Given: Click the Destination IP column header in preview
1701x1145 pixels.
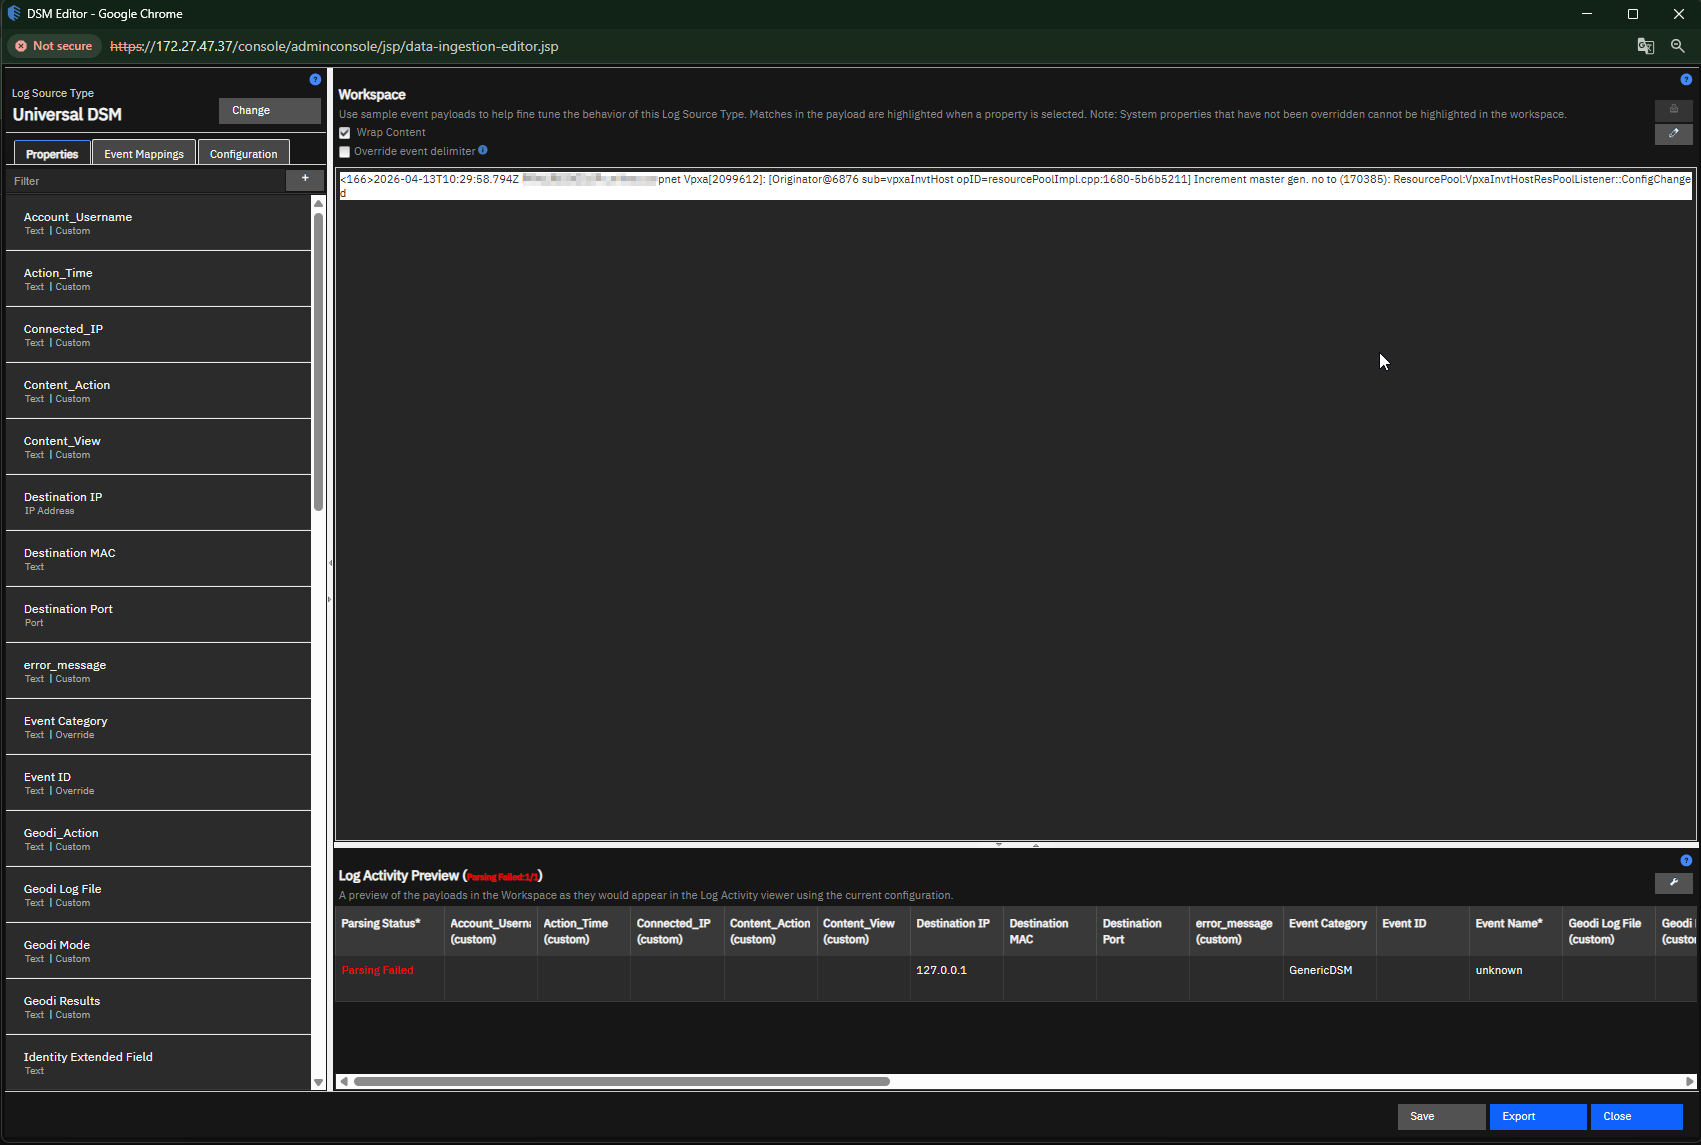Looking at the screenshot, I should [956, 931].
